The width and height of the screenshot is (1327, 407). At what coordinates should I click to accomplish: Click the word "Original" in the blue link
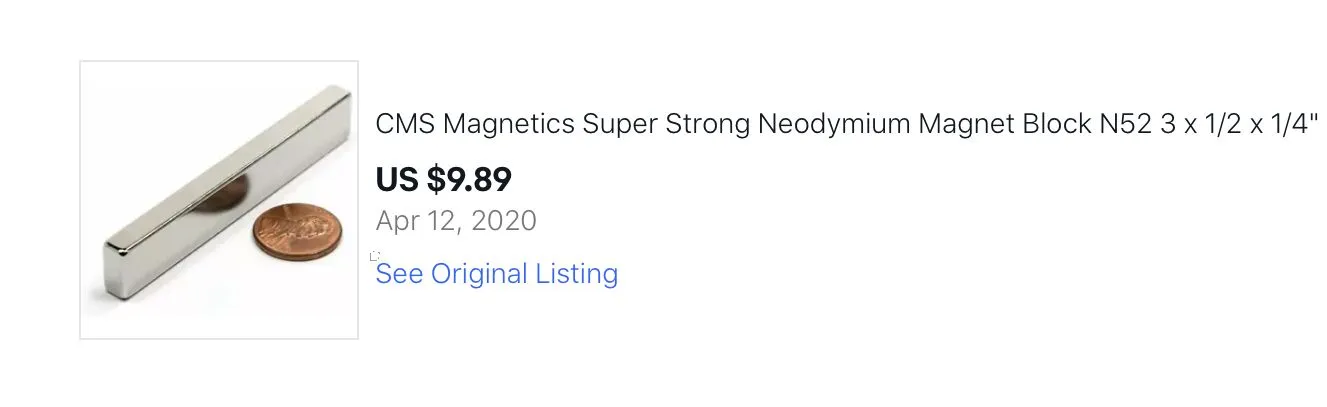478,274
